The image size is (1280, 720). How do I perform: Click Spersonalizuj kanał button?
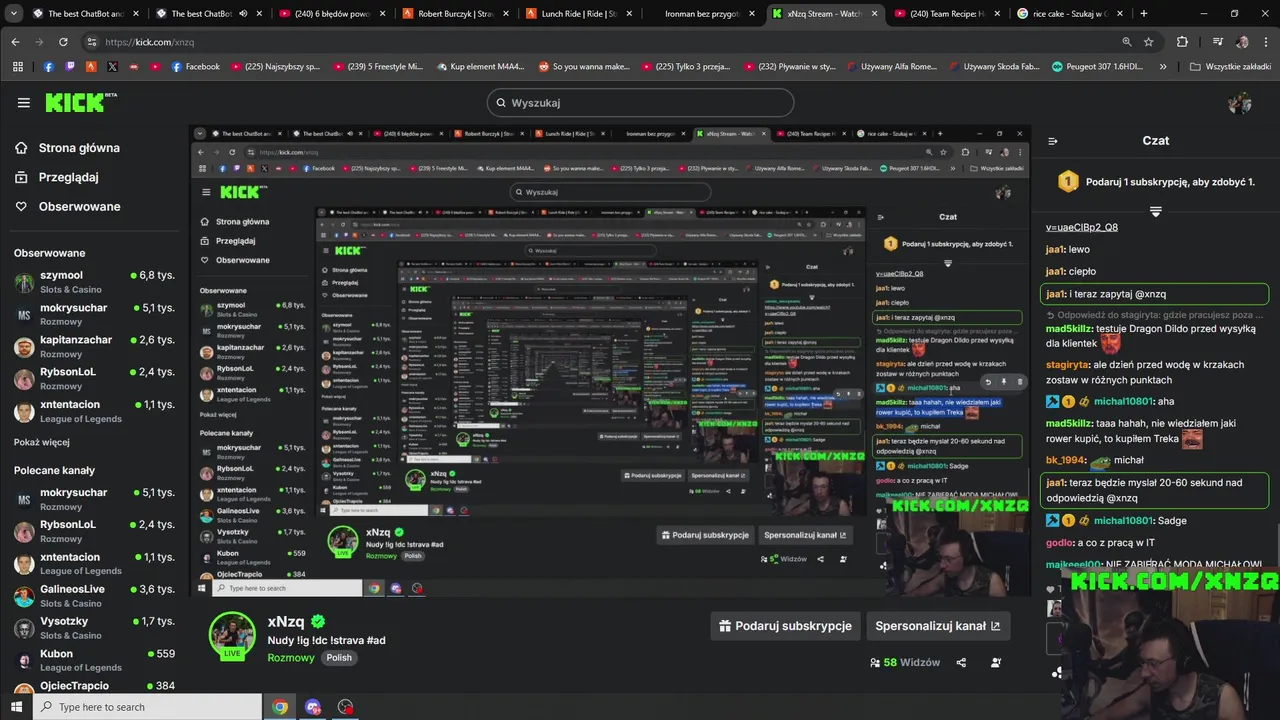938,626
